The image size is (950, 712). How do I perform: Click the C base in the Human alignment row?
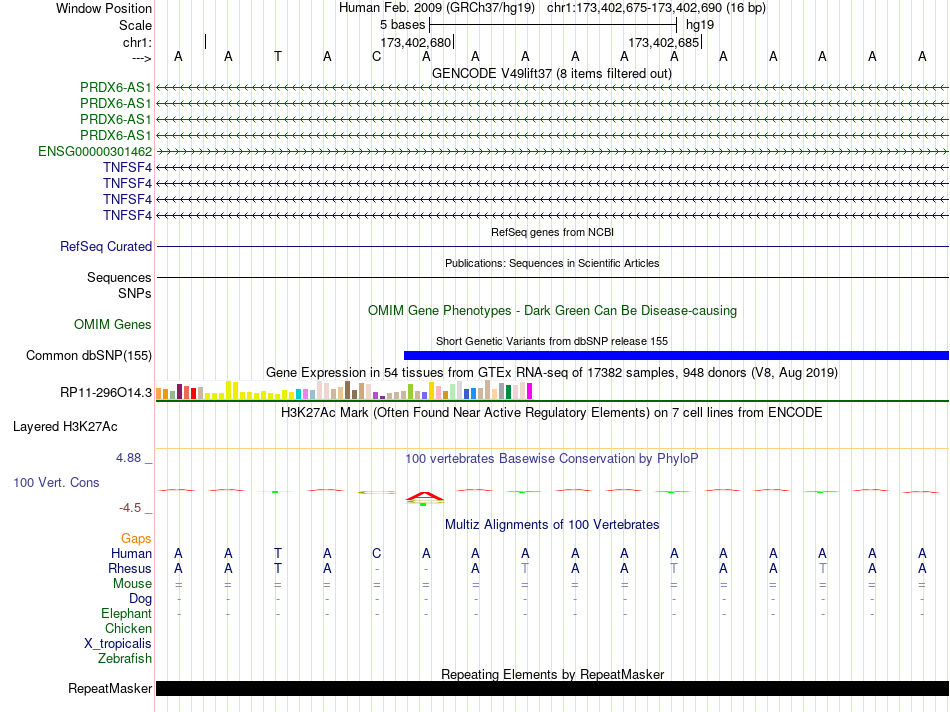(377, 553)
